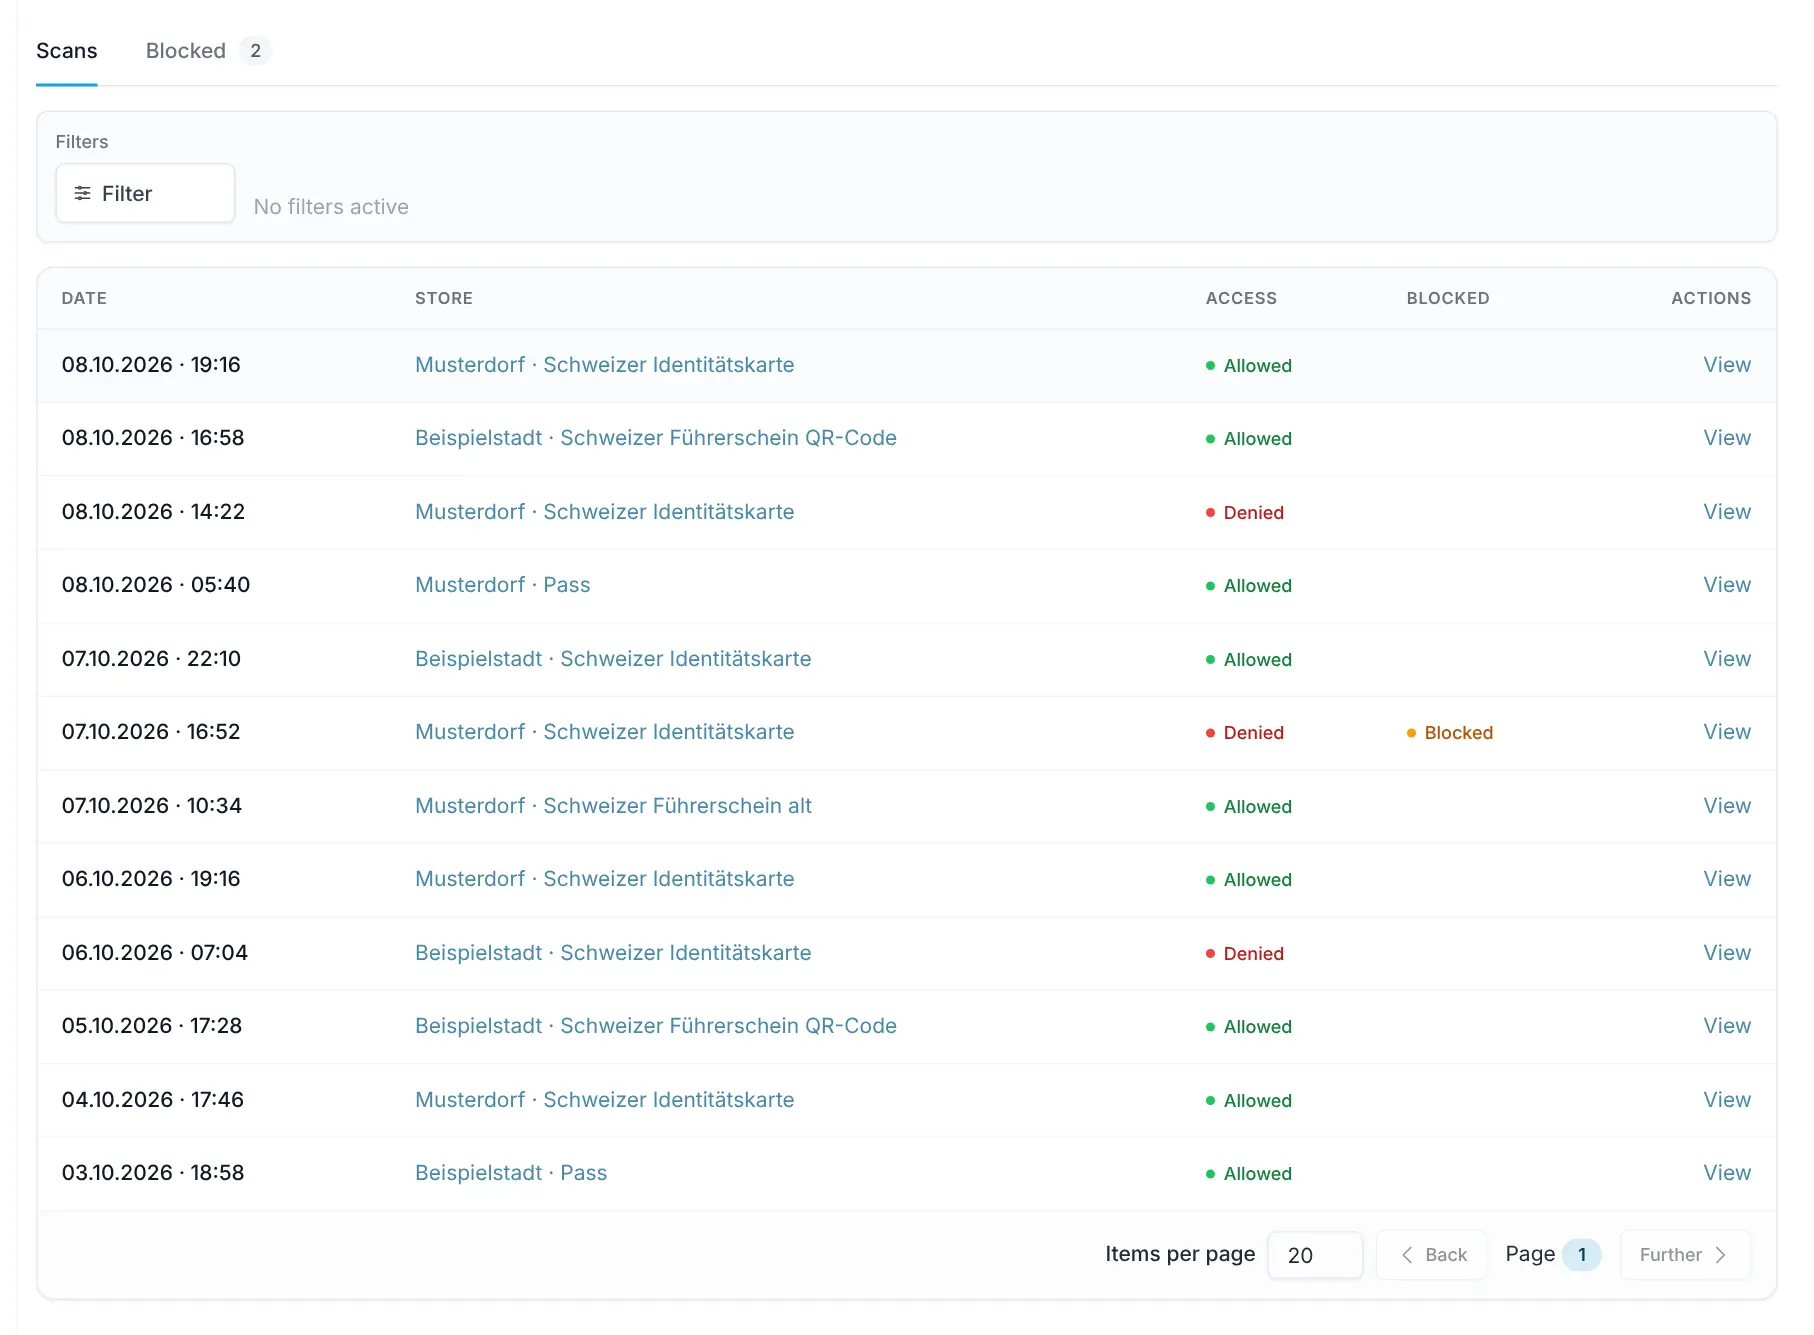Open Beispielstadt Identitätskarte link dated 07.10.2026 22:10

613,659
